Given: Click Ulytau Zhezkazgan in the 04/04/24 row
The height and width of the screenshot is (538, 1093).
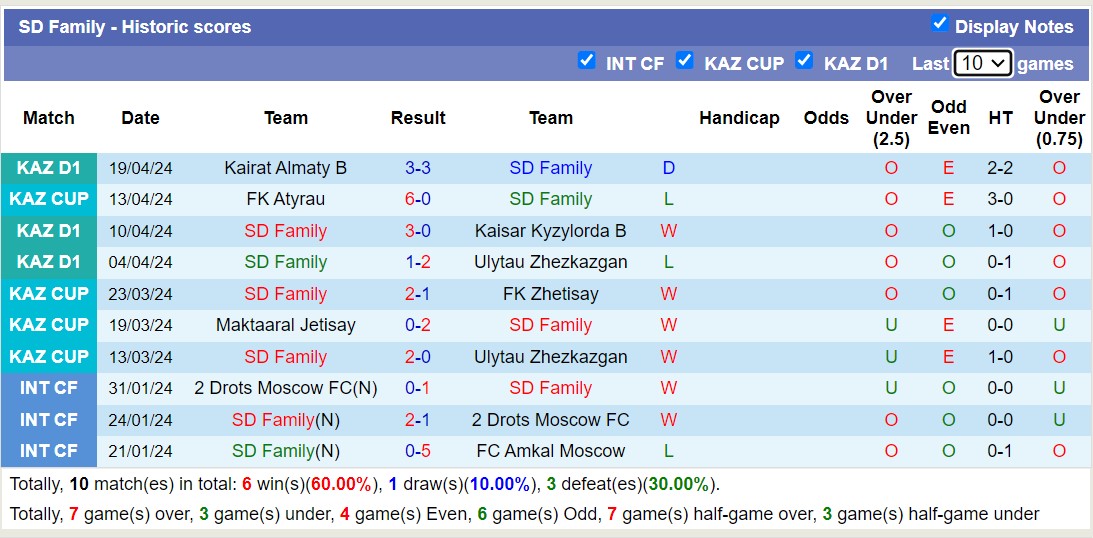Looking at the screenshot, I should coord(551,262).
